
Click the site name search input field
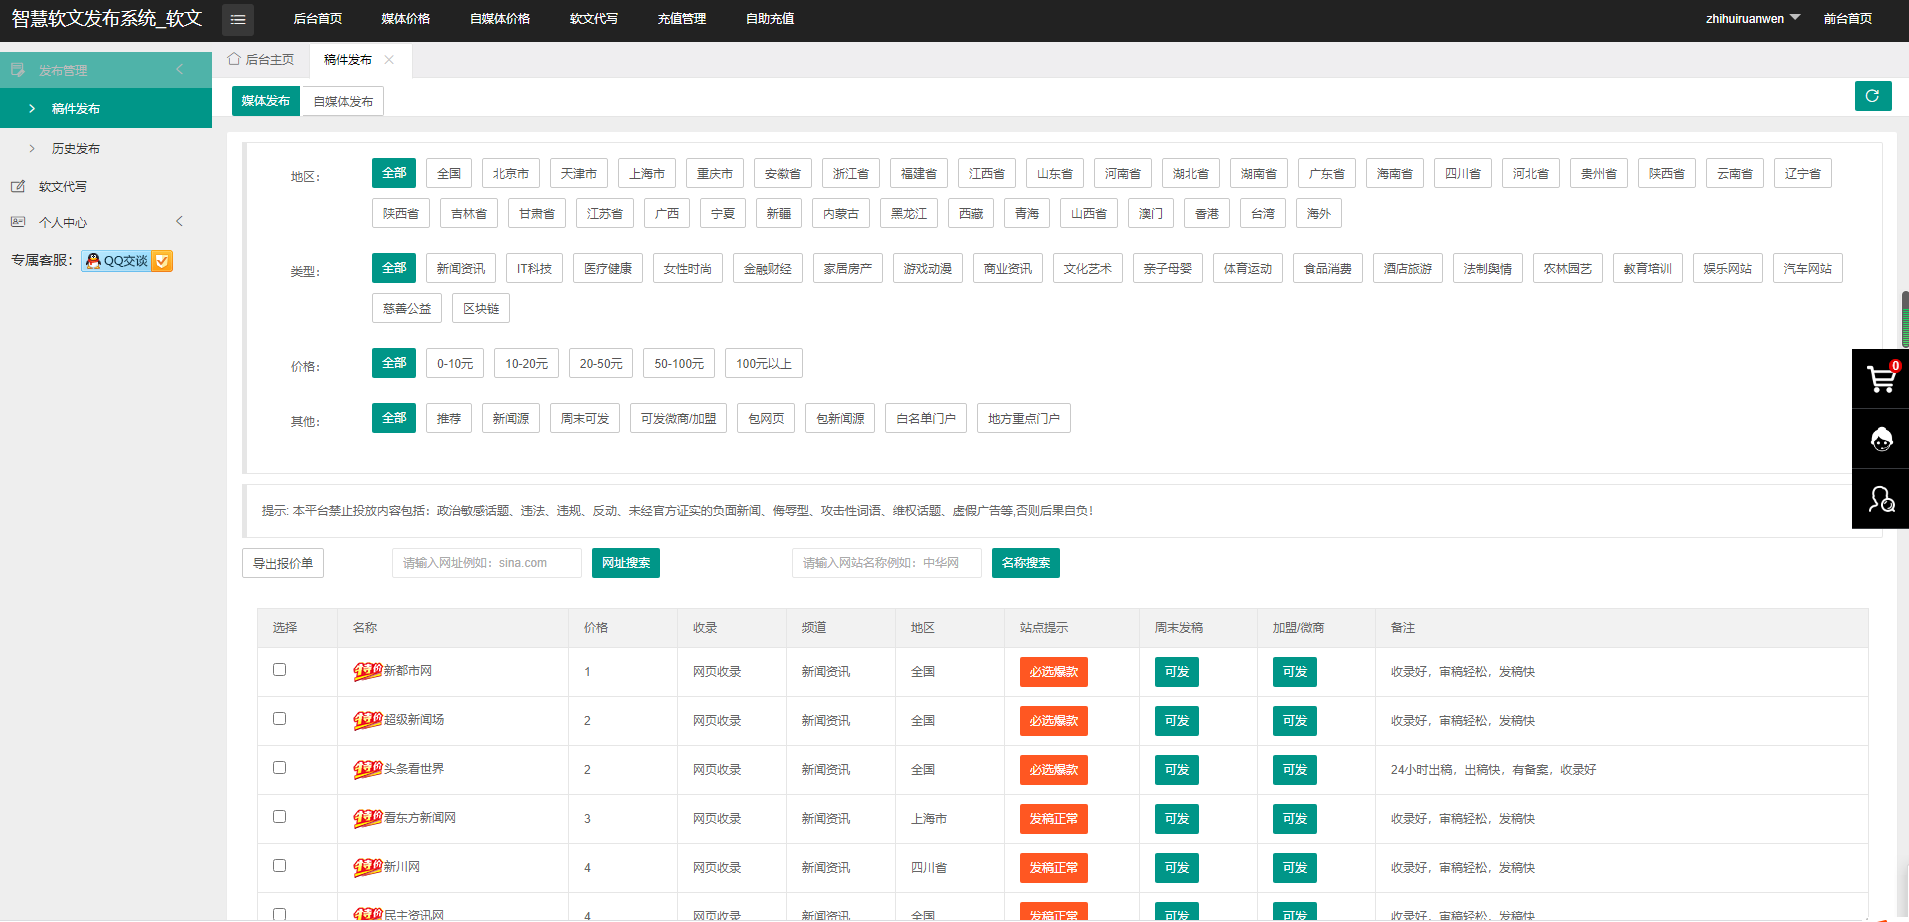coord(887,563)
